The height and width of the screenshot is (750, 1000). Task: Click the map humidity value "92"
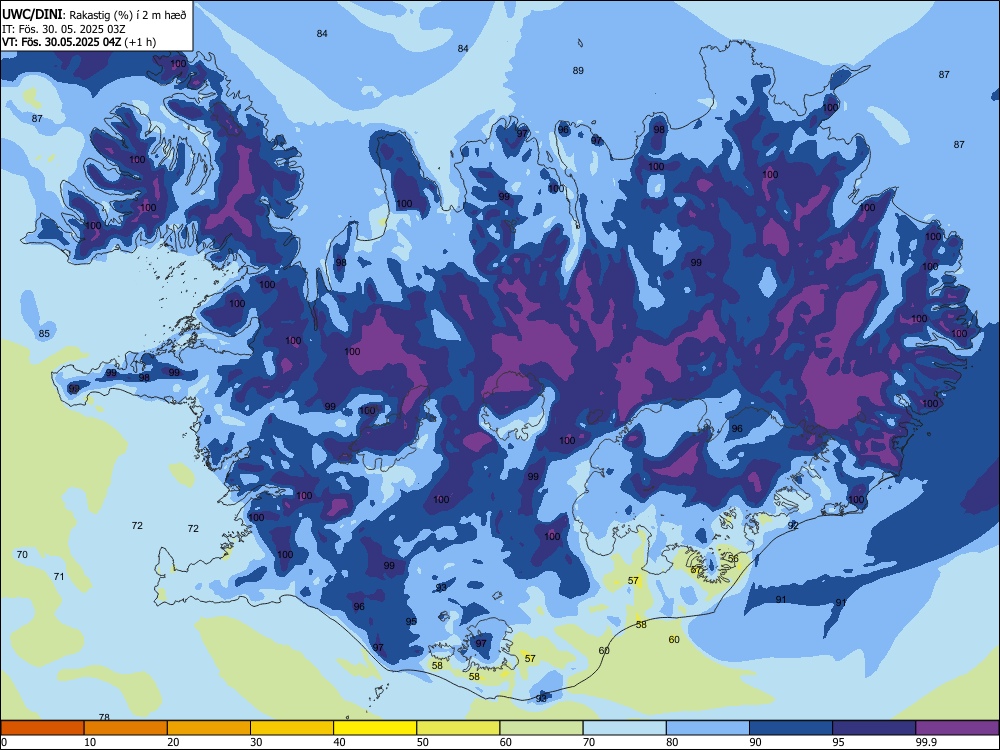pos(793,526)
